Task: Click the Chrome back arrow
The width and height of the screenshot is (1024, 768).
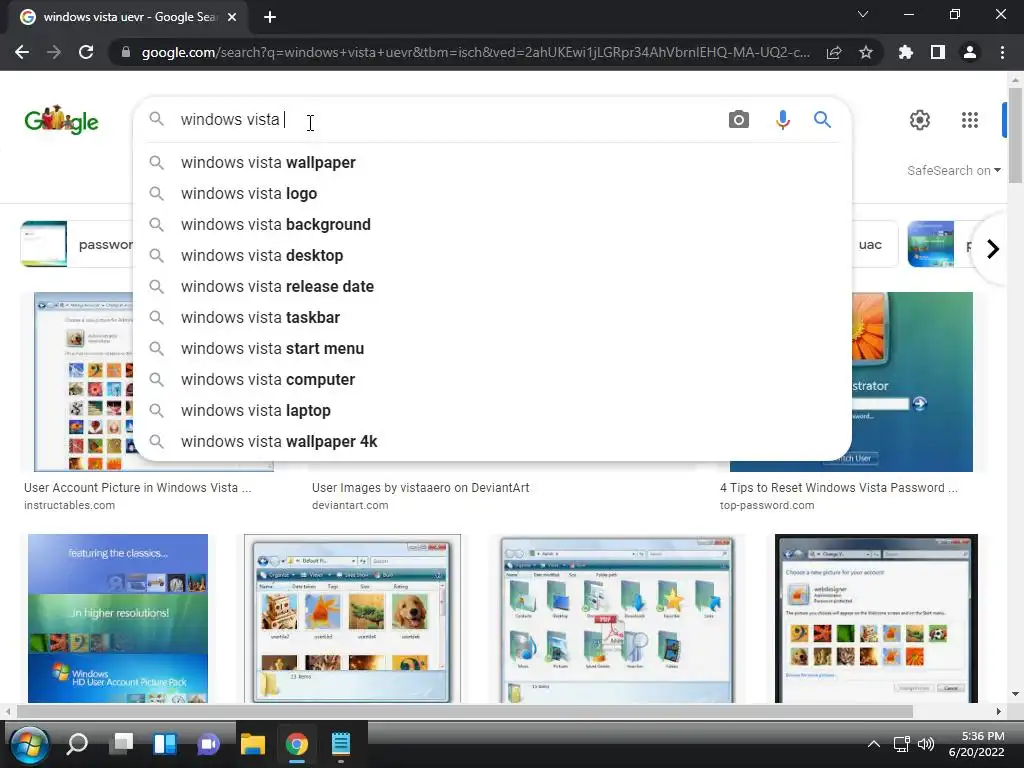Action: [22, 52]
